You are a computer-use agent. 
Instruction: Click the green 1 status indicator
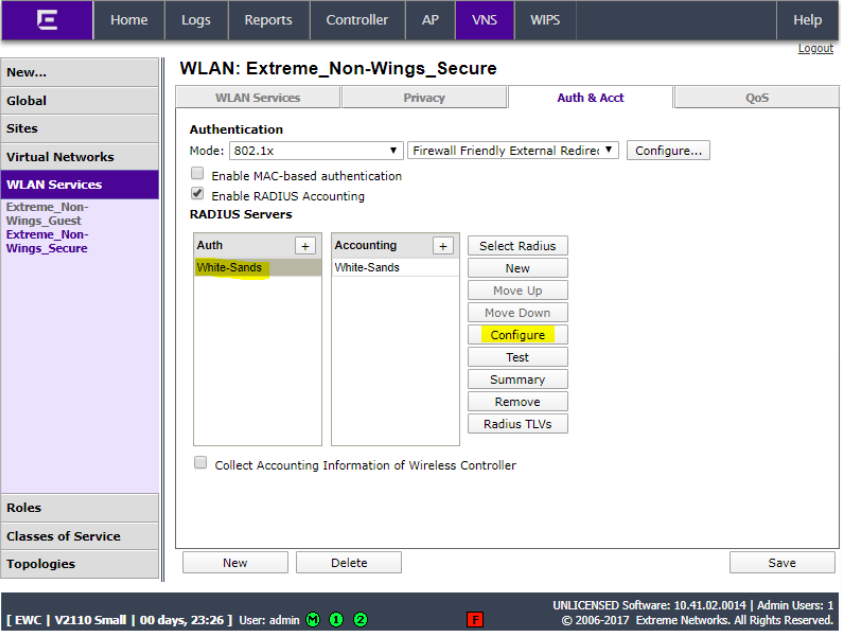tap(336, 620)
